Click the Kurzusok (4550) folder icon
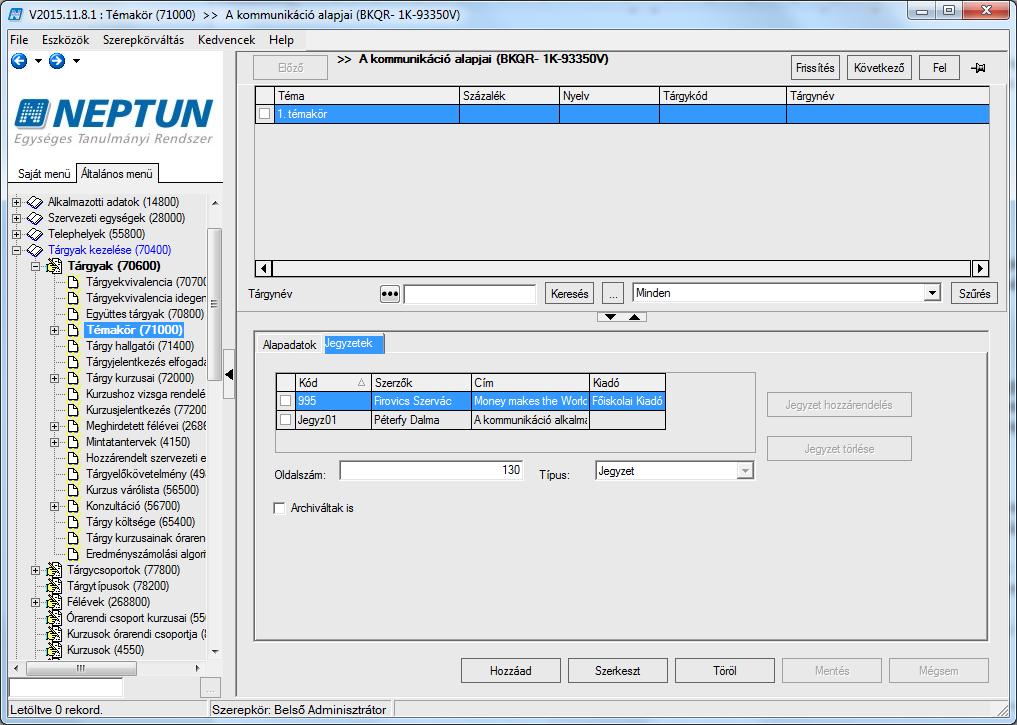 (x=54, y=650)
